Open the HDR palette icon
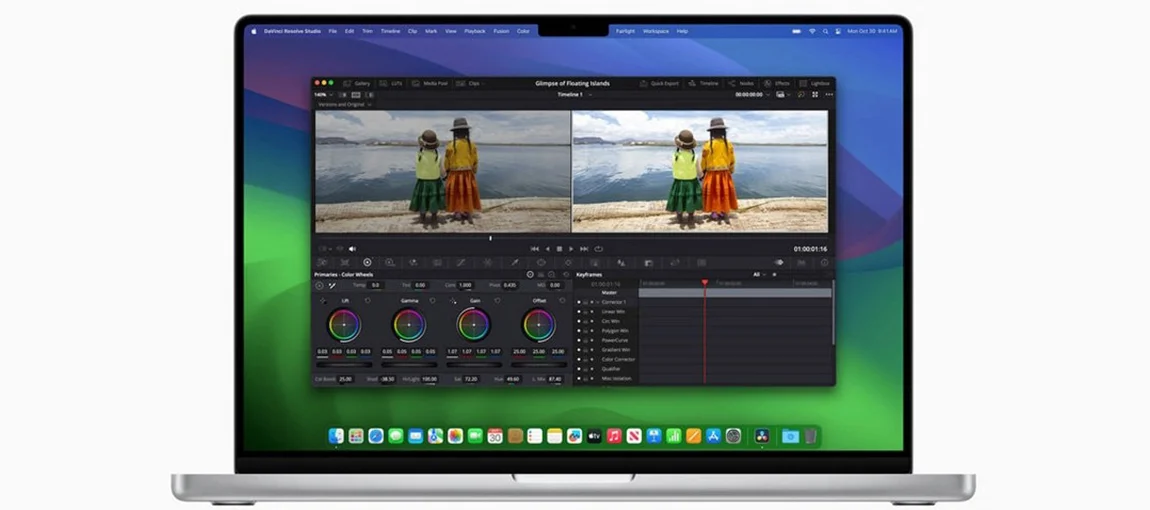 coord(389,262)
